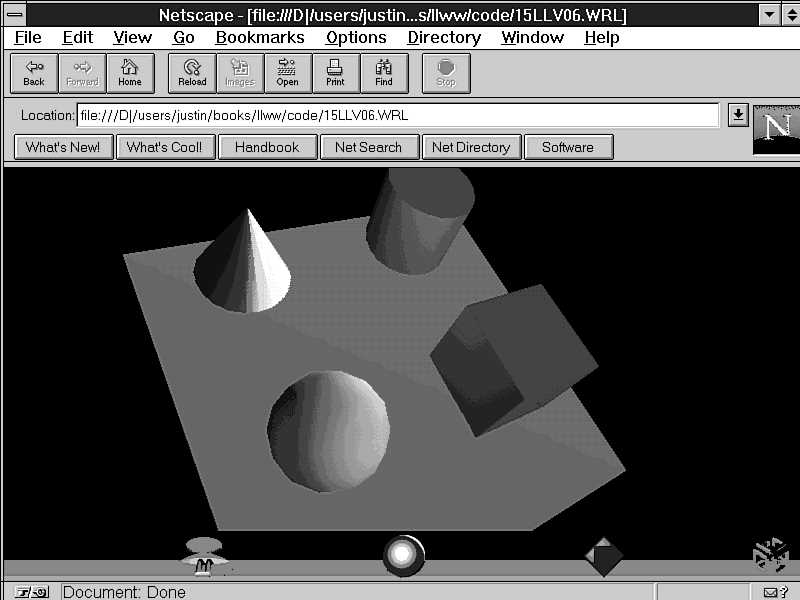Select the diamond-shaped navigation control
This screenshot has width=800, height=600.
[603, 556]
